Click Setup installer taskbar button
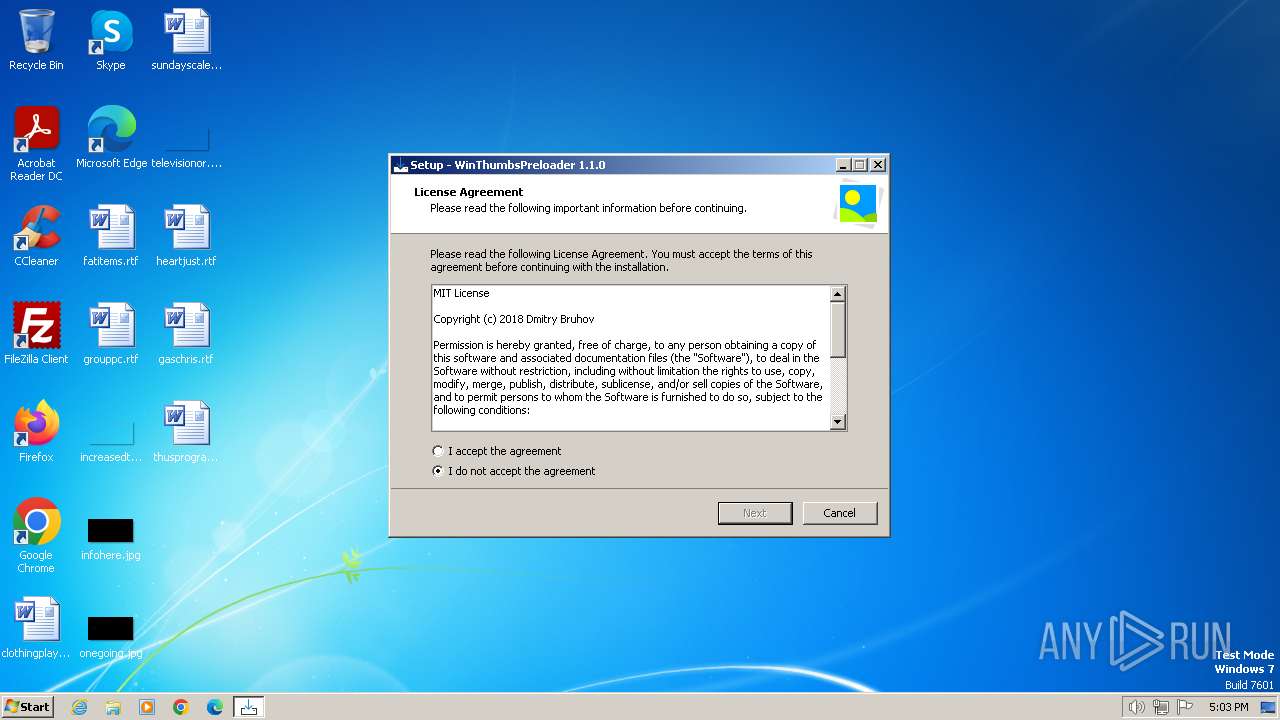Screen dimensions: 1280x720 [249, 707]
